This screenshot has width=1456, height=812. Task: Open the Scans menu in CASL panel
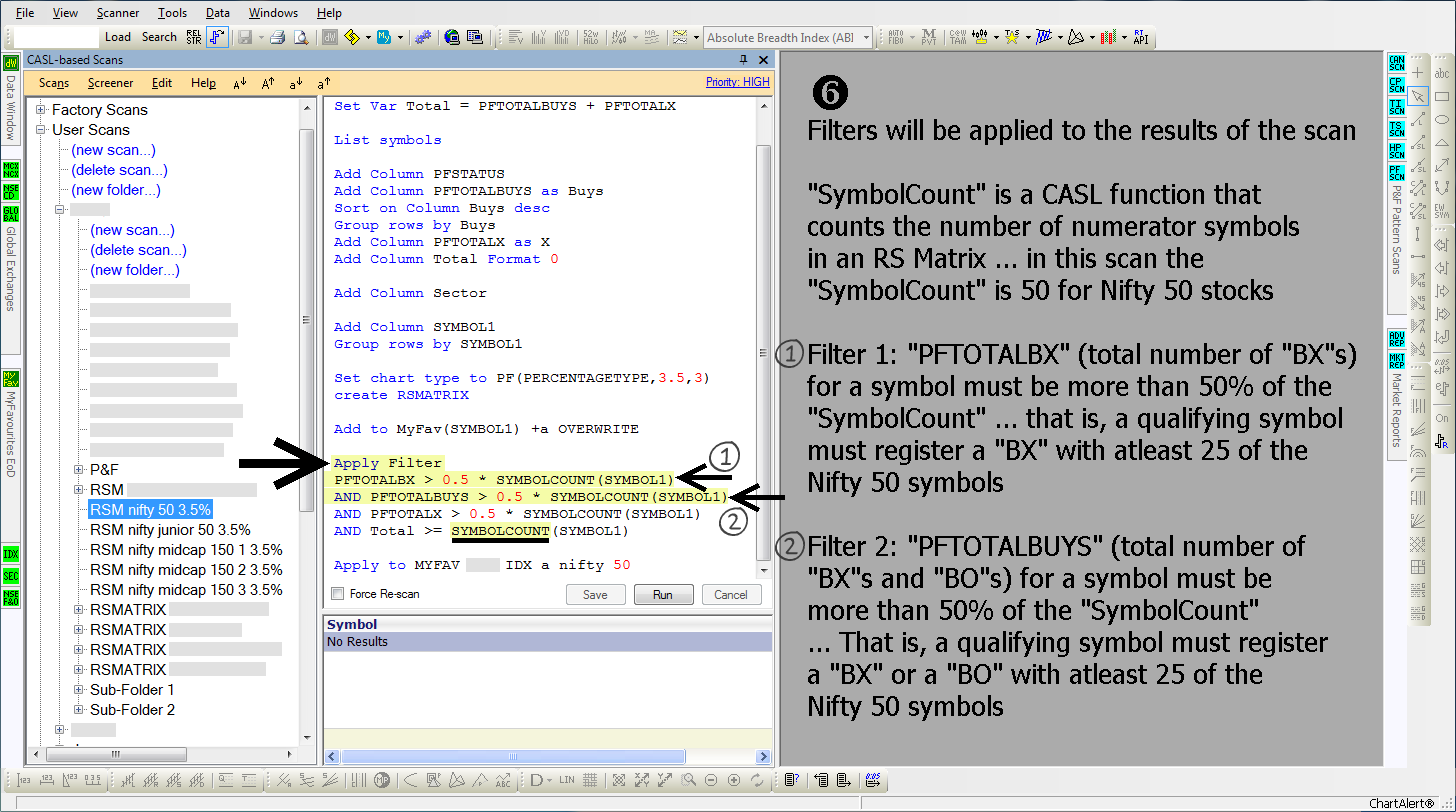click(54, 83)
